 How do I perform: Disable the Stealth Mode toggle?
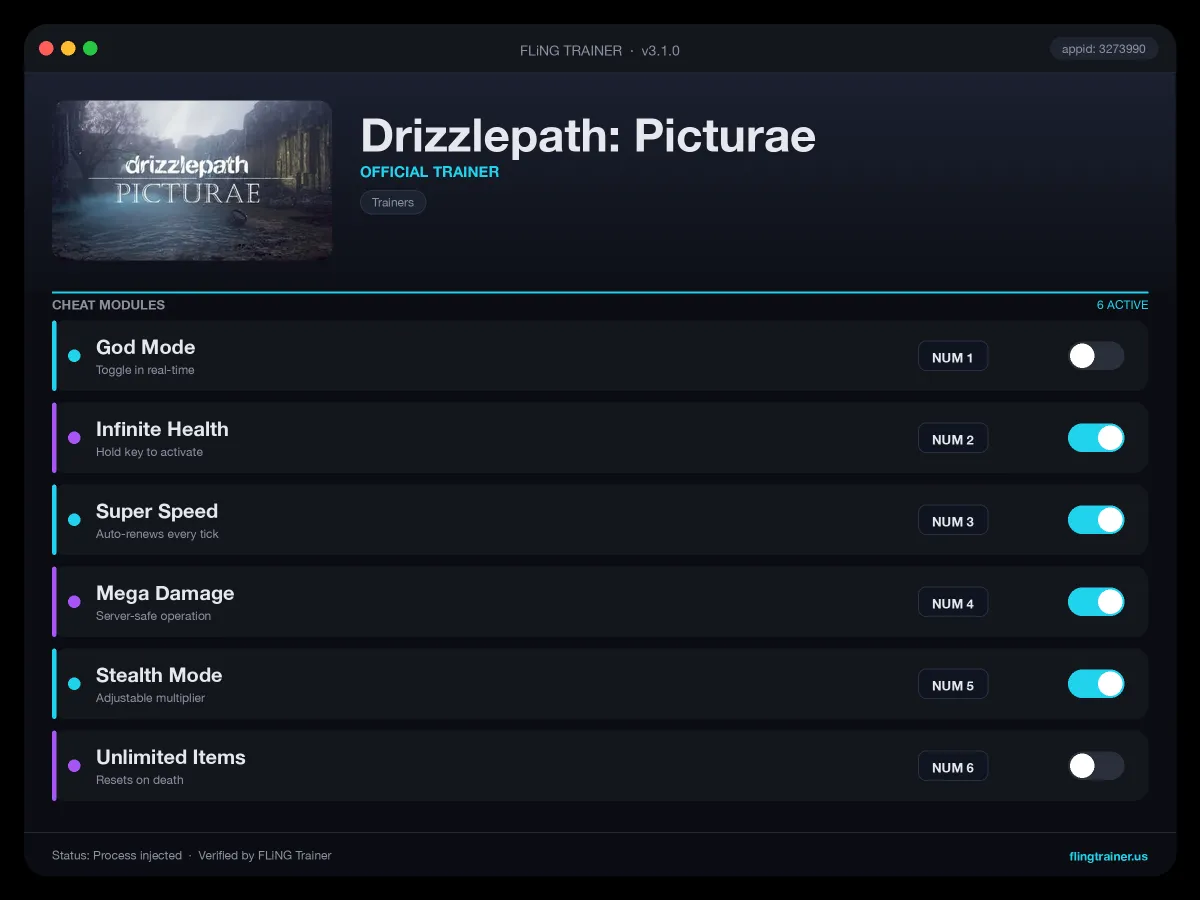[1096, 684]
